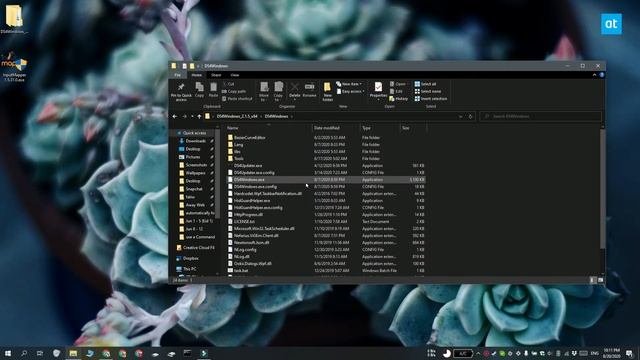The width and height of the screenshot is (640, 360).
Task: Click the Properties icon in ribbon
Action: (378, 87)
